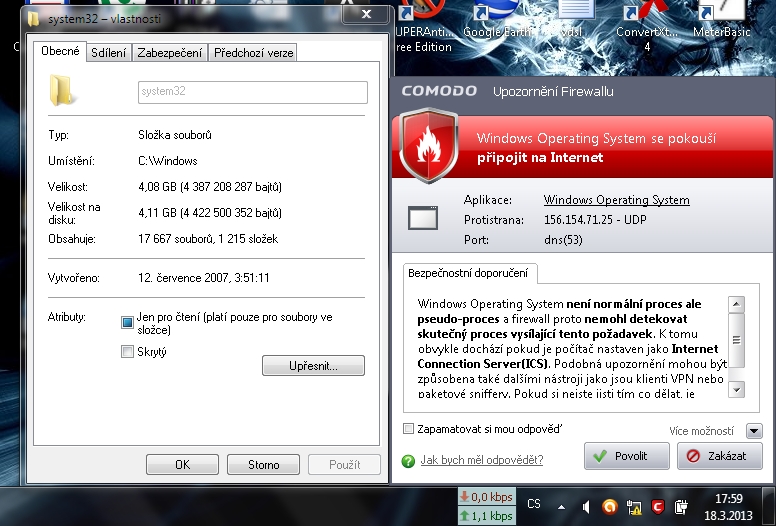Click the application window icon beside Aplikace
The image size is (776, 526).
point(423,218)
